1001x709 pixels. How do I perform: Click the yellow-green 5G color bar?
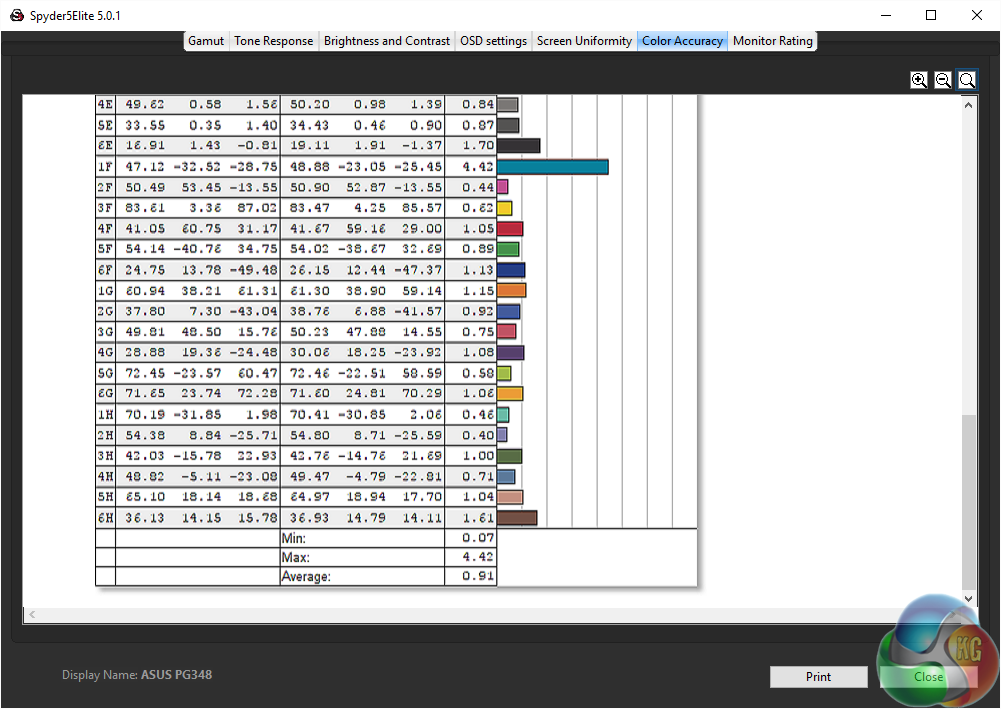pos(504,373)
